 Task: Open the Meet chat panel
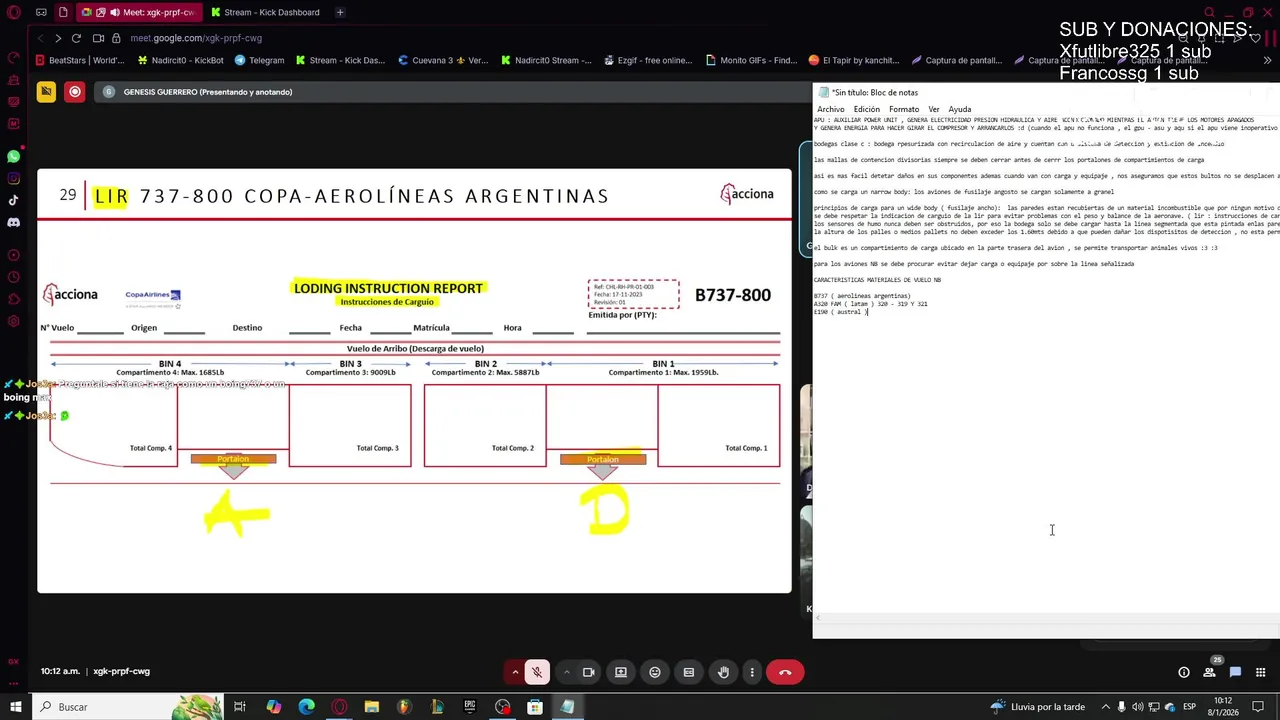[1235, 672]
